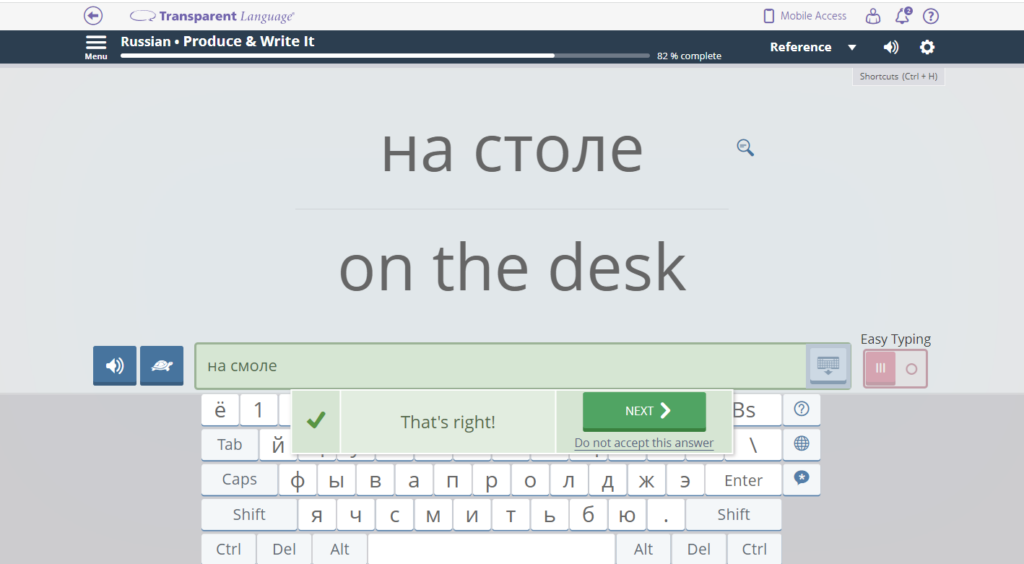Open Mobile Access
Screen dimensions: 1024x564
pos(804,16)
